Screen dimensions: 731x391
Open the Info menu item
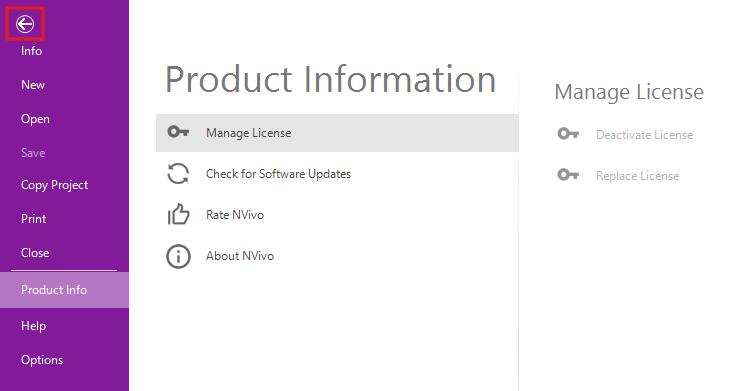31,51
